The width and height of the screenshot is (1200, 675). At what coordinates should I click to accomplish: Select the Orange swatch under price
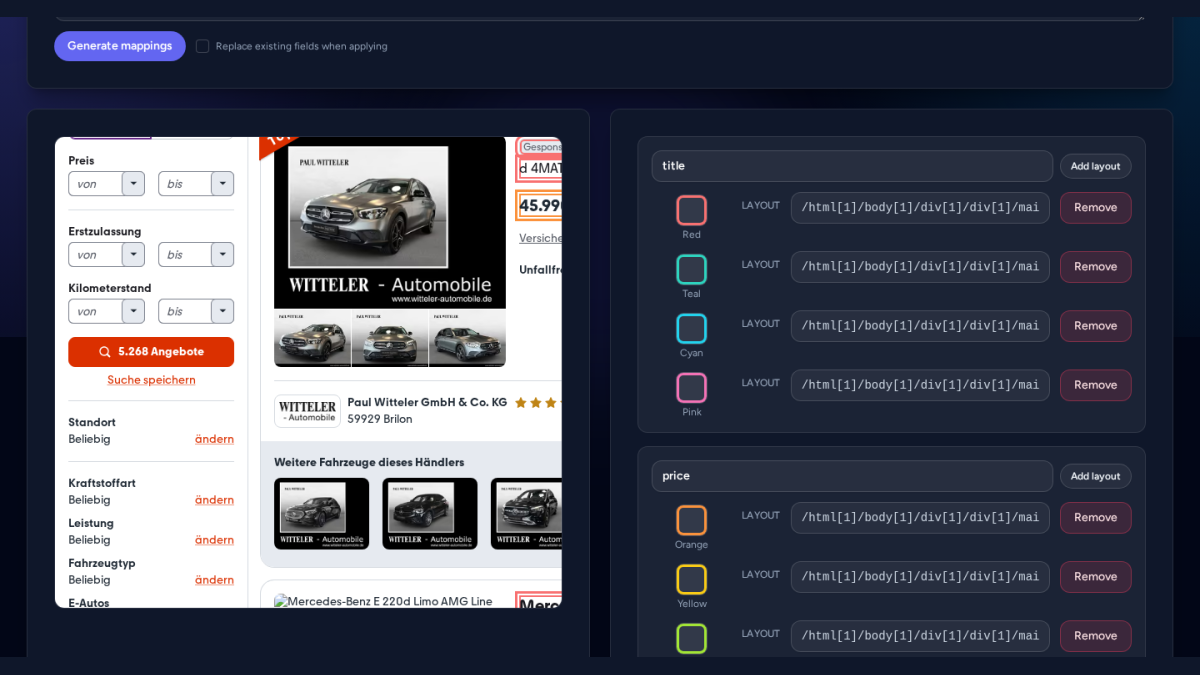(x=691, y=520)
